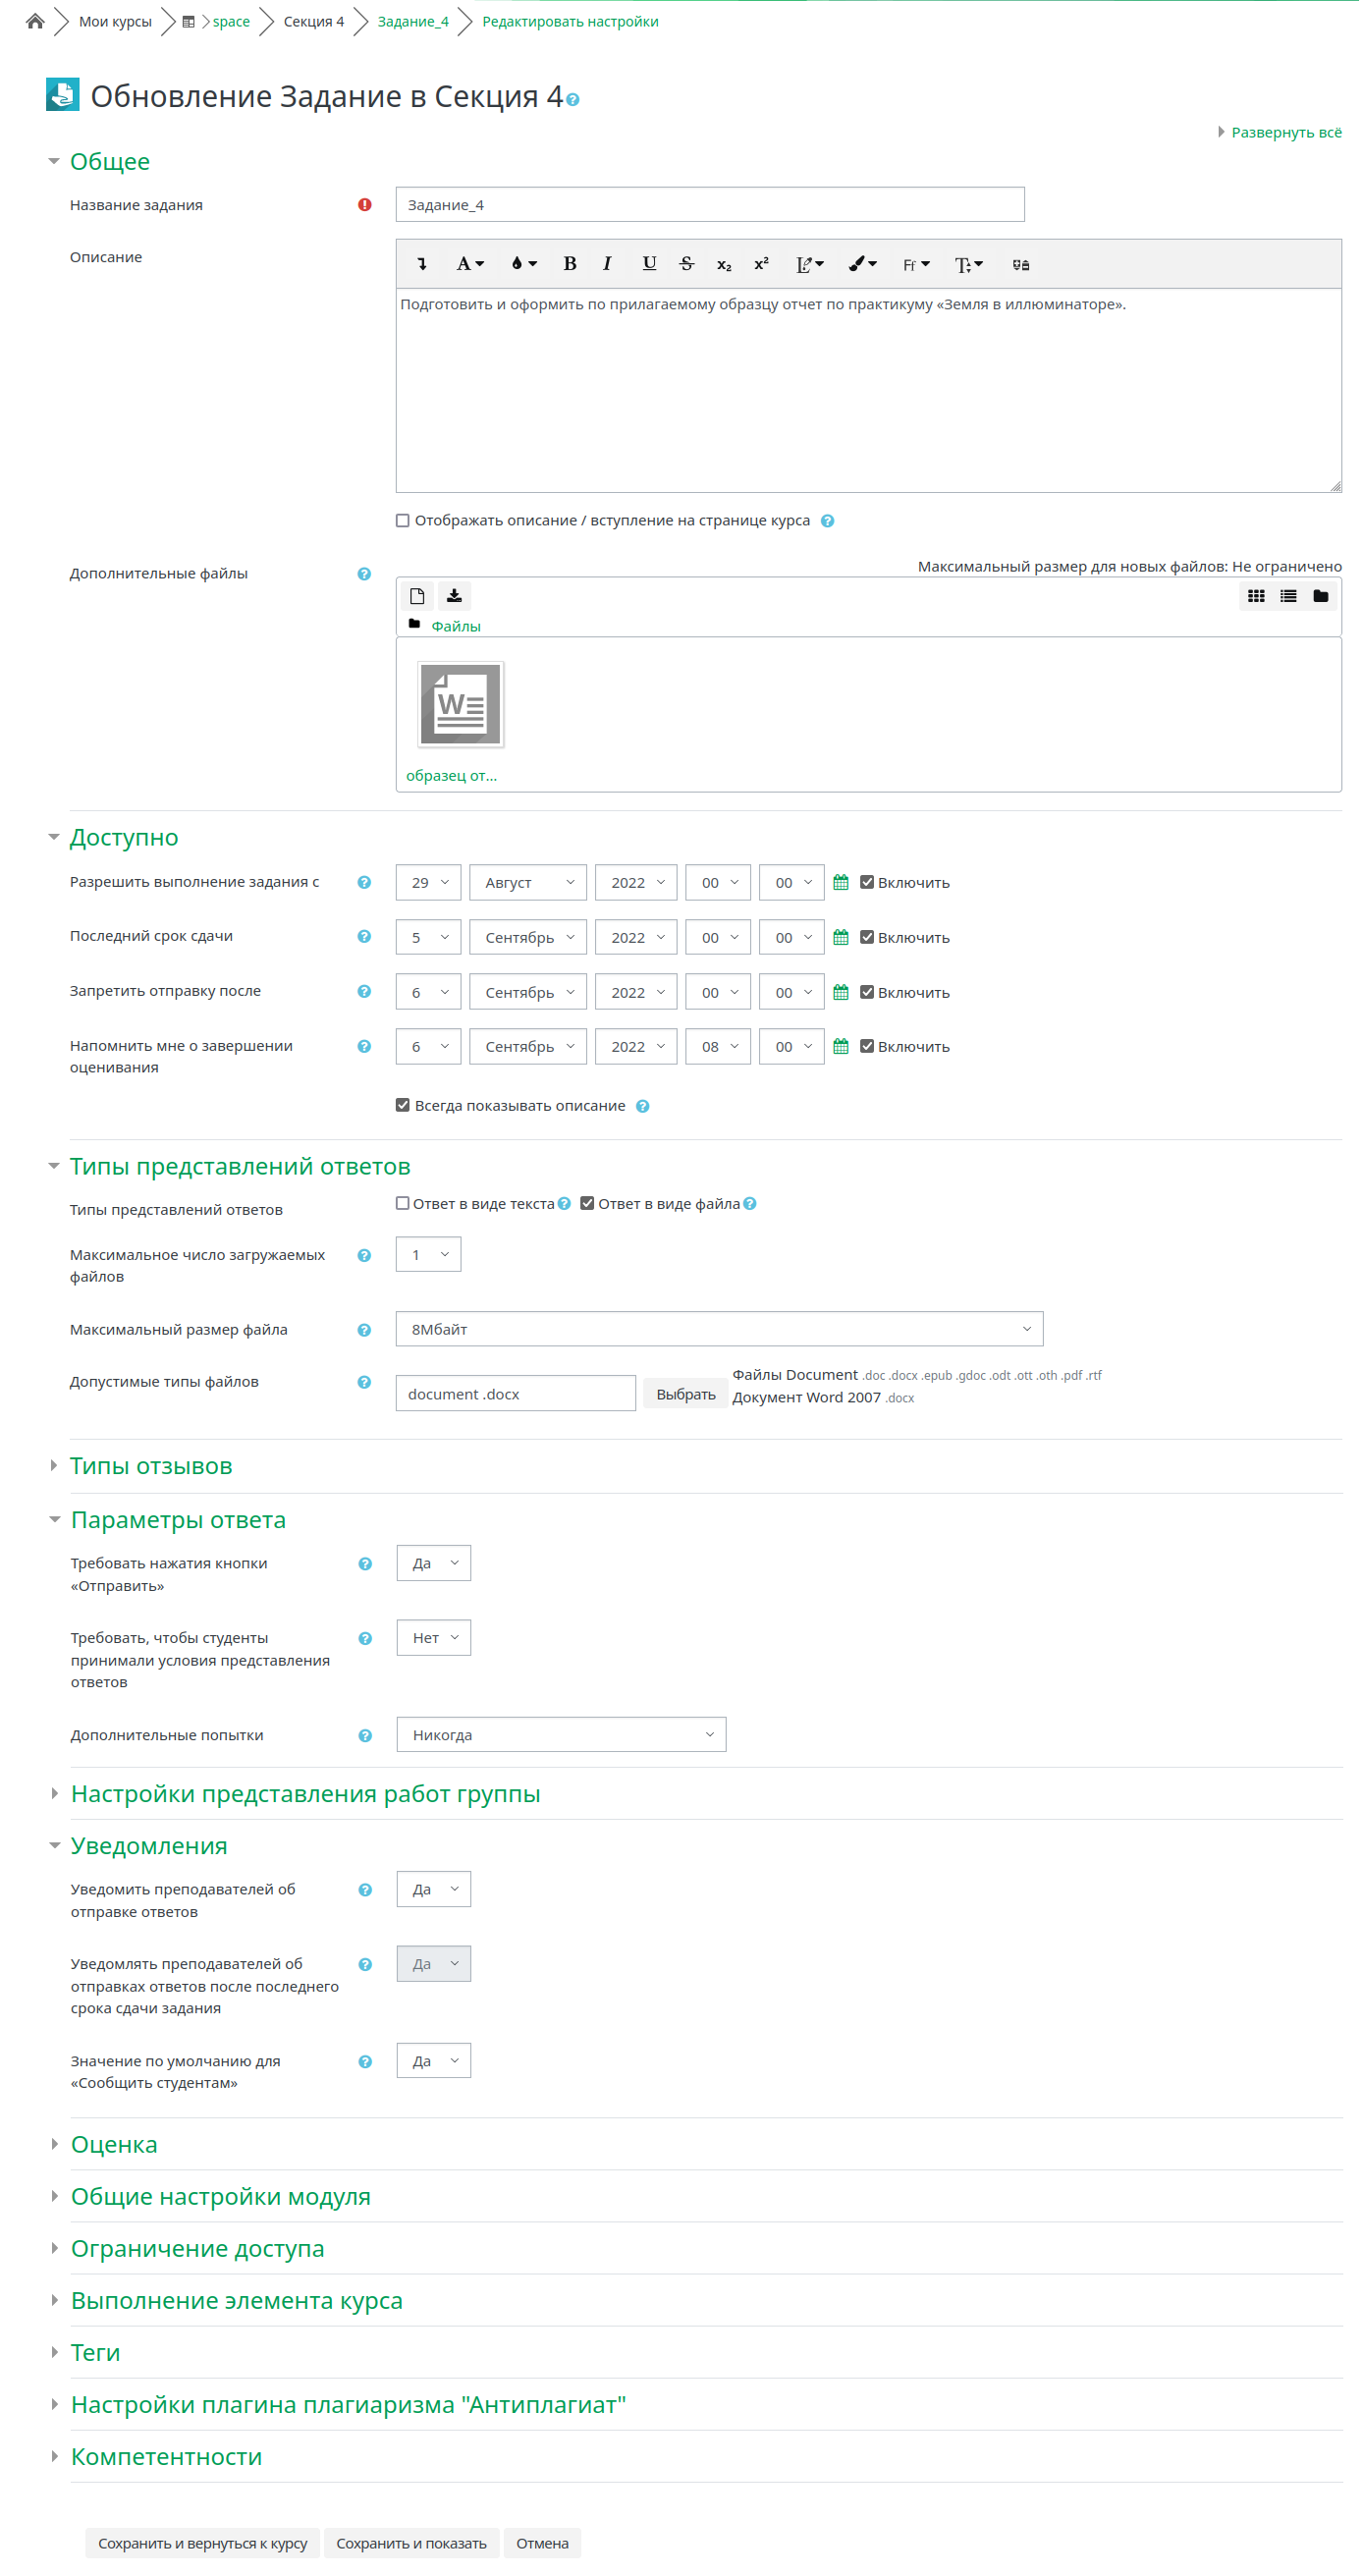The height and width of the screenshot is (2576, 1363).
Task: Apply underline formatting
Action: [x=649, y=264]
